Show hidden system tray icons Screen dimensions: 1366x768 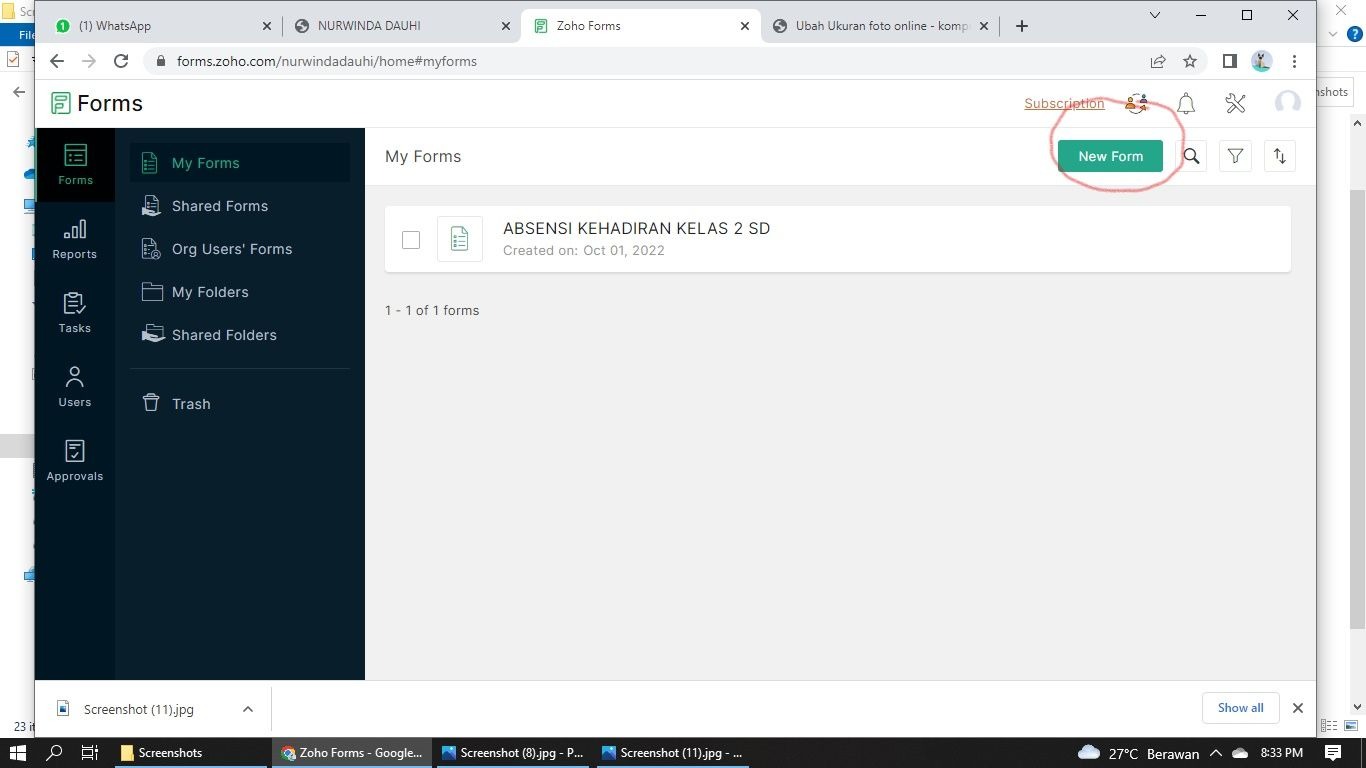[x=1216, y=753]
